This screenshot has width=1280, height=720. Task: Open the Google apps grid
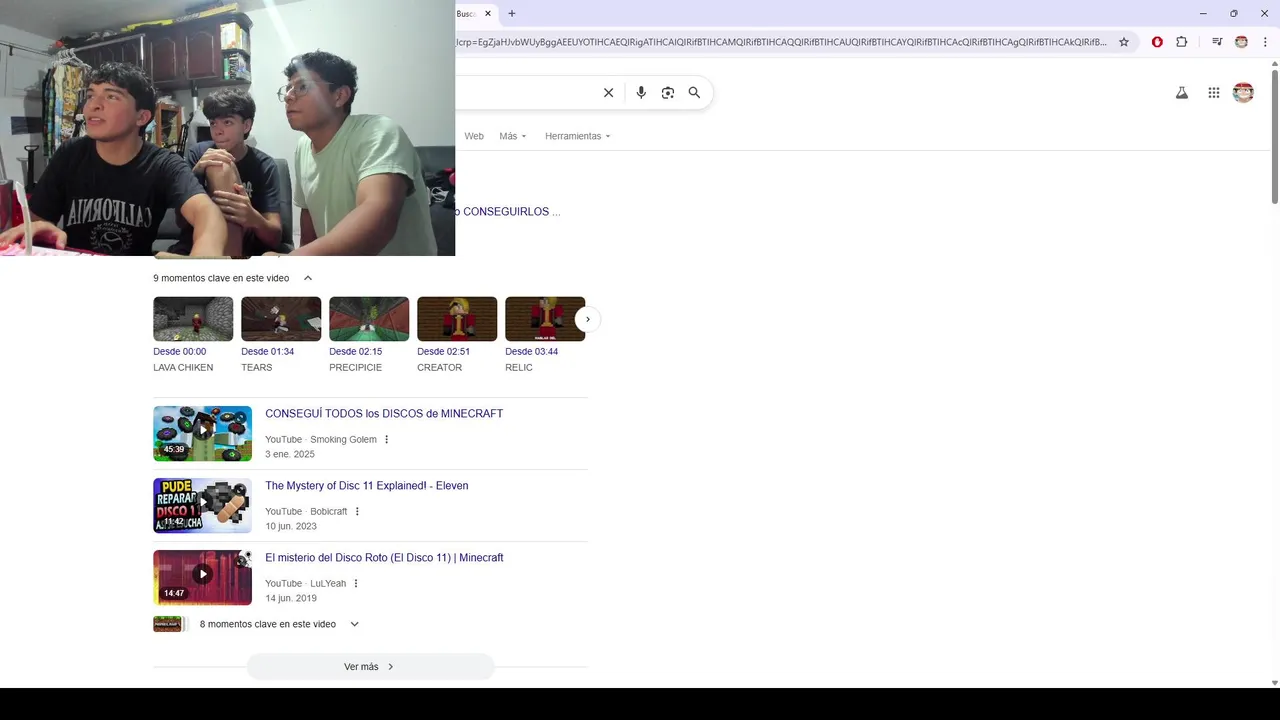point(1214,93)
